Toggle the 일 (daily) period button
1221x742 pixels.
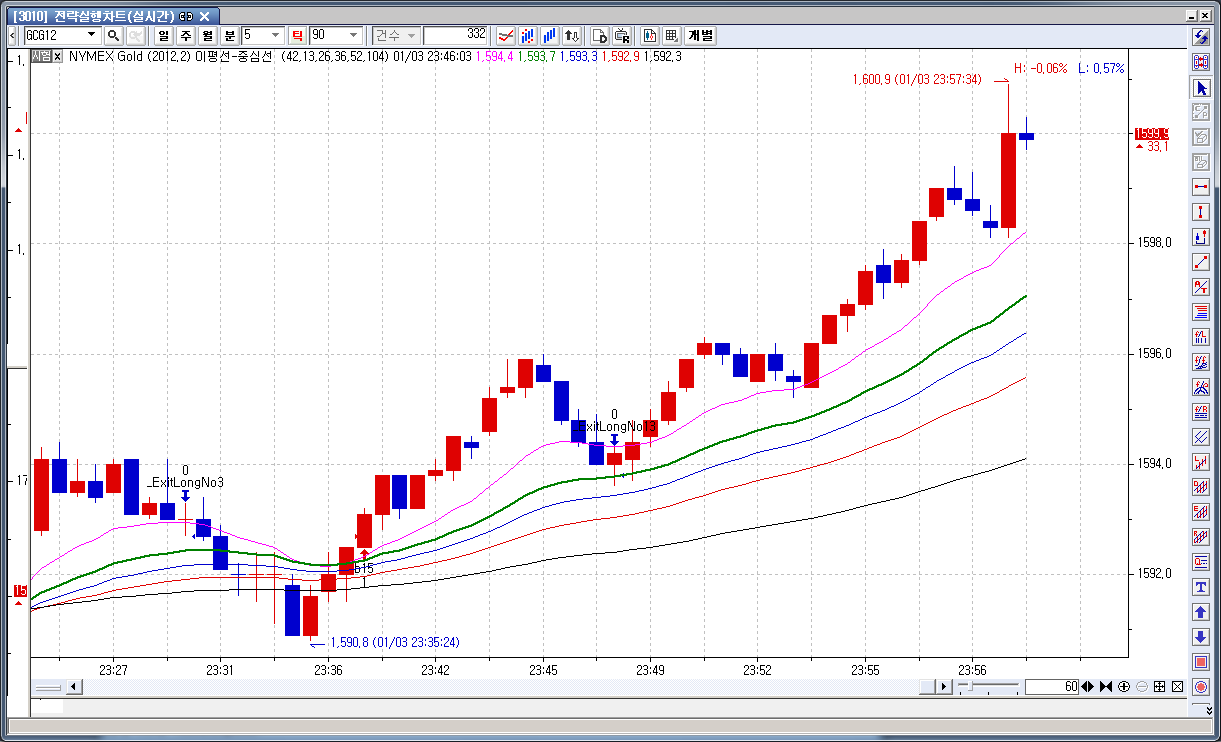tap(162, 36)
